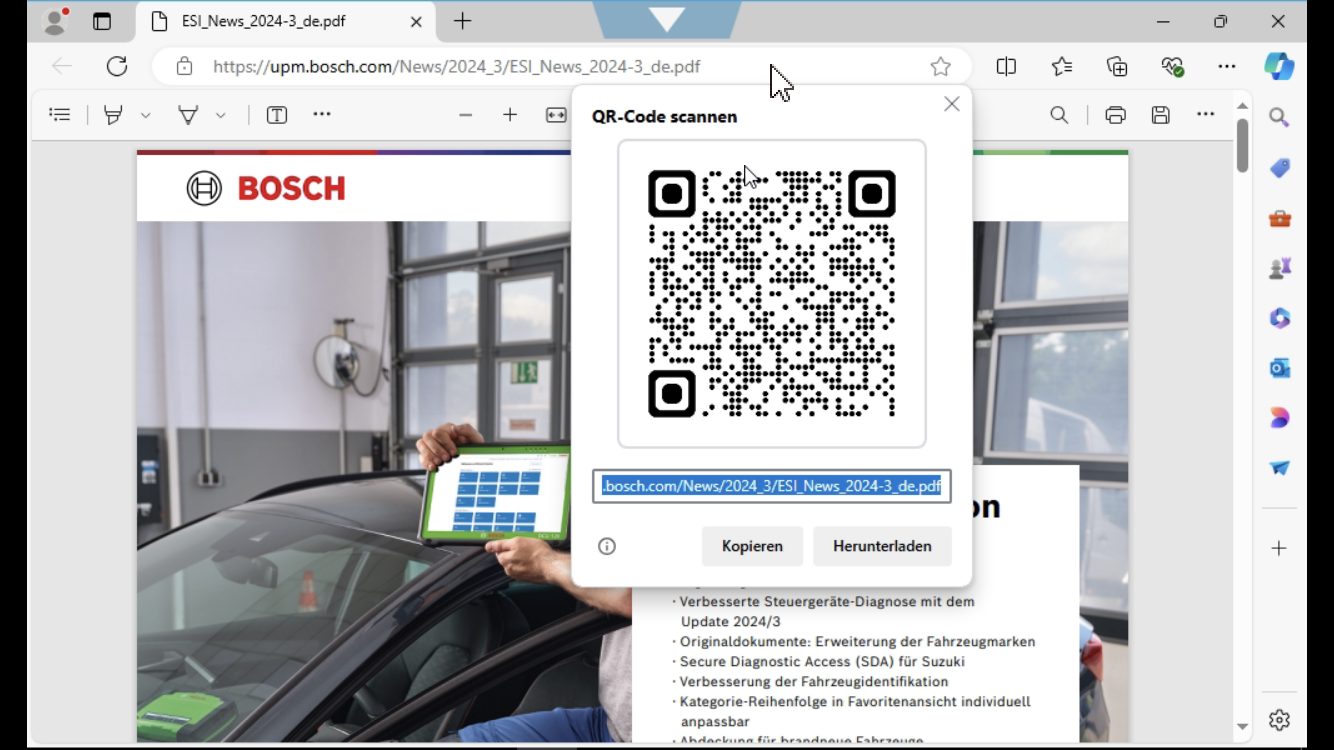Search in the PDF document
Screen dimensions: 1334x750
click(x=1059, y=115)
